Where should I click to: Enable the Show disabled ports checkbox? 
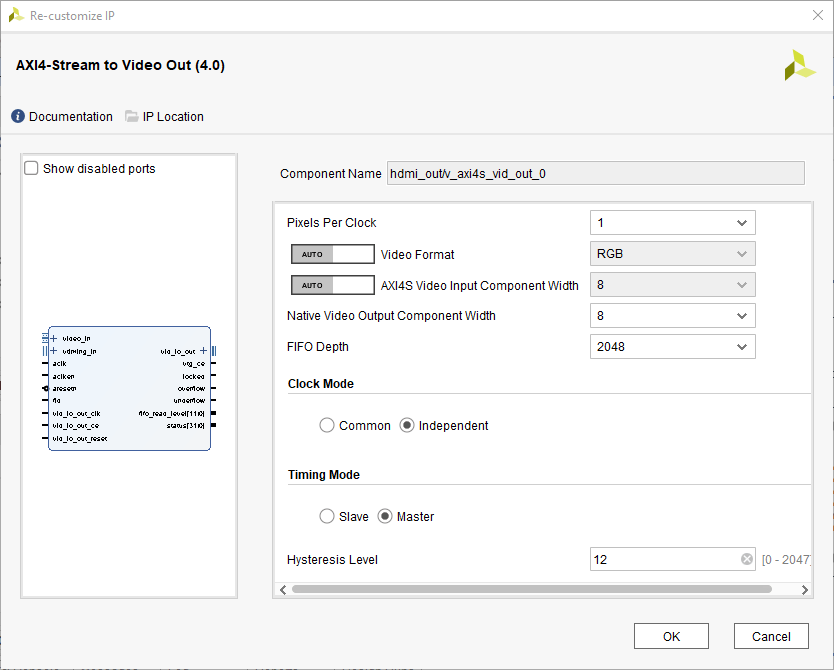(31, 169)
